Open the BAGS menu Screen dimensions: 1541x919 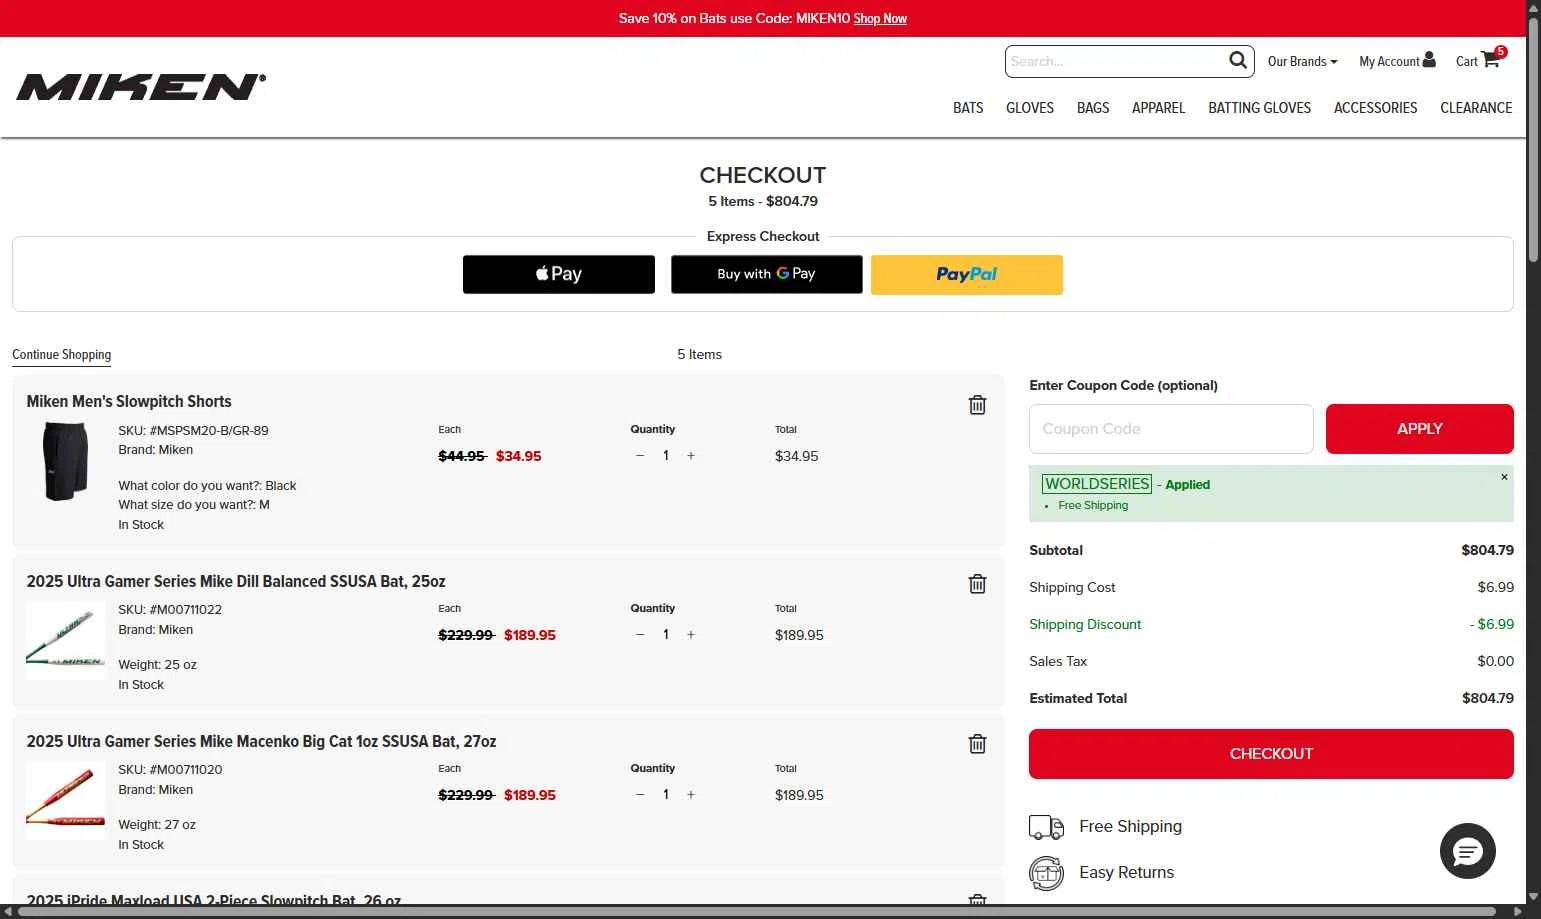[x=1093, y=108]
